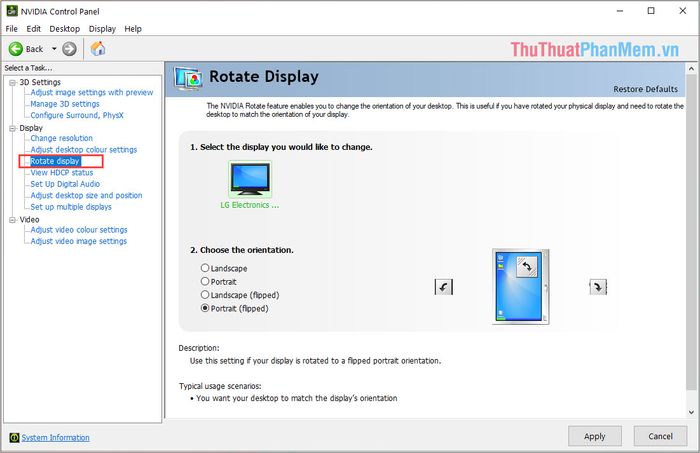Click the 3D Settings tree label

click(x=40, y=82)
